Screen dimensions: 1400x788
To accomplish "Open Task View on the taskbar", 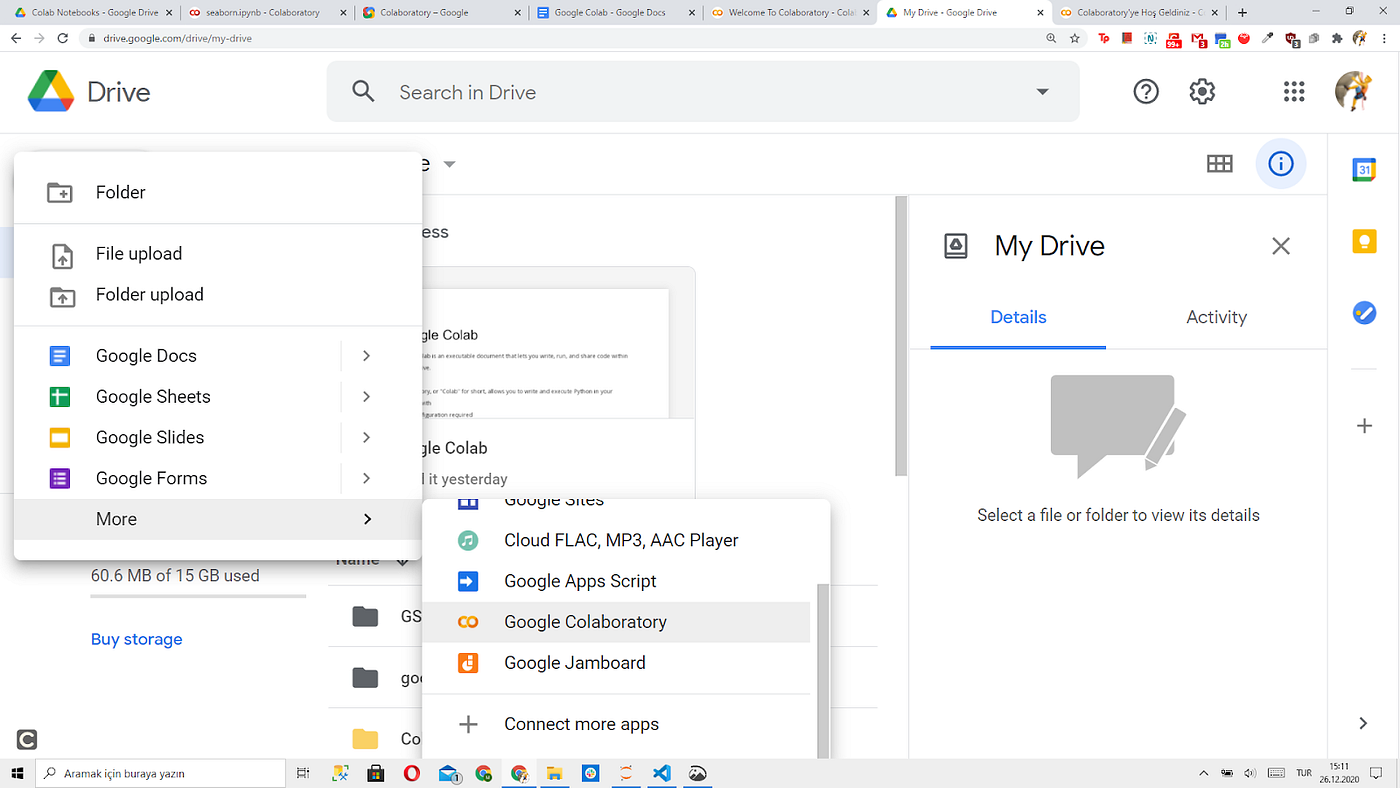I will 303,773.
